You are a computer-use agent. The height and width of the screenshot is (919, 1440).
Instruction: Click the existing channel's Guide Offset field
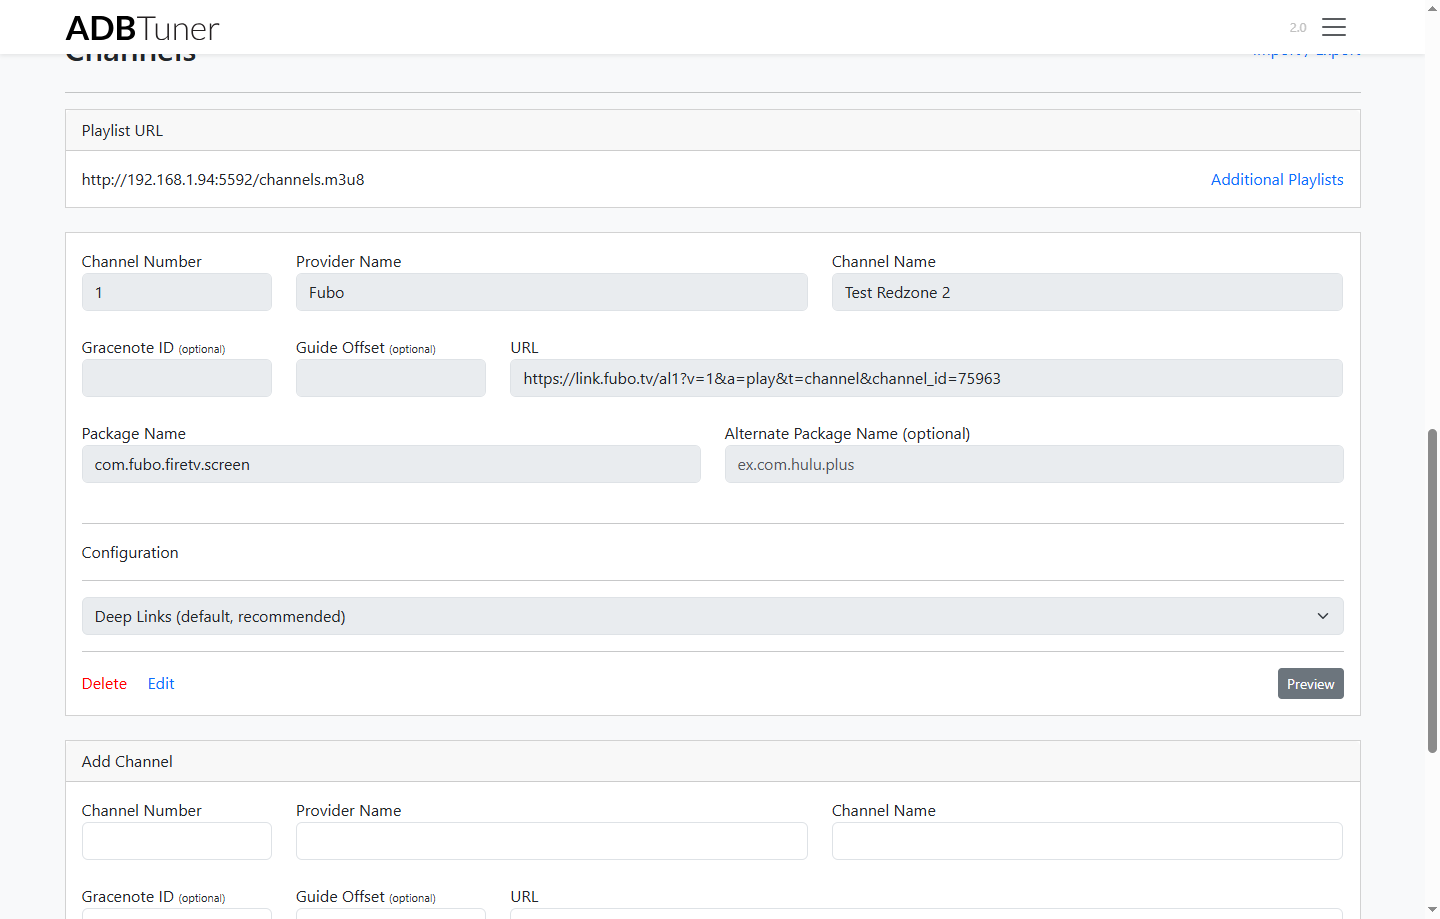(390, 379)
